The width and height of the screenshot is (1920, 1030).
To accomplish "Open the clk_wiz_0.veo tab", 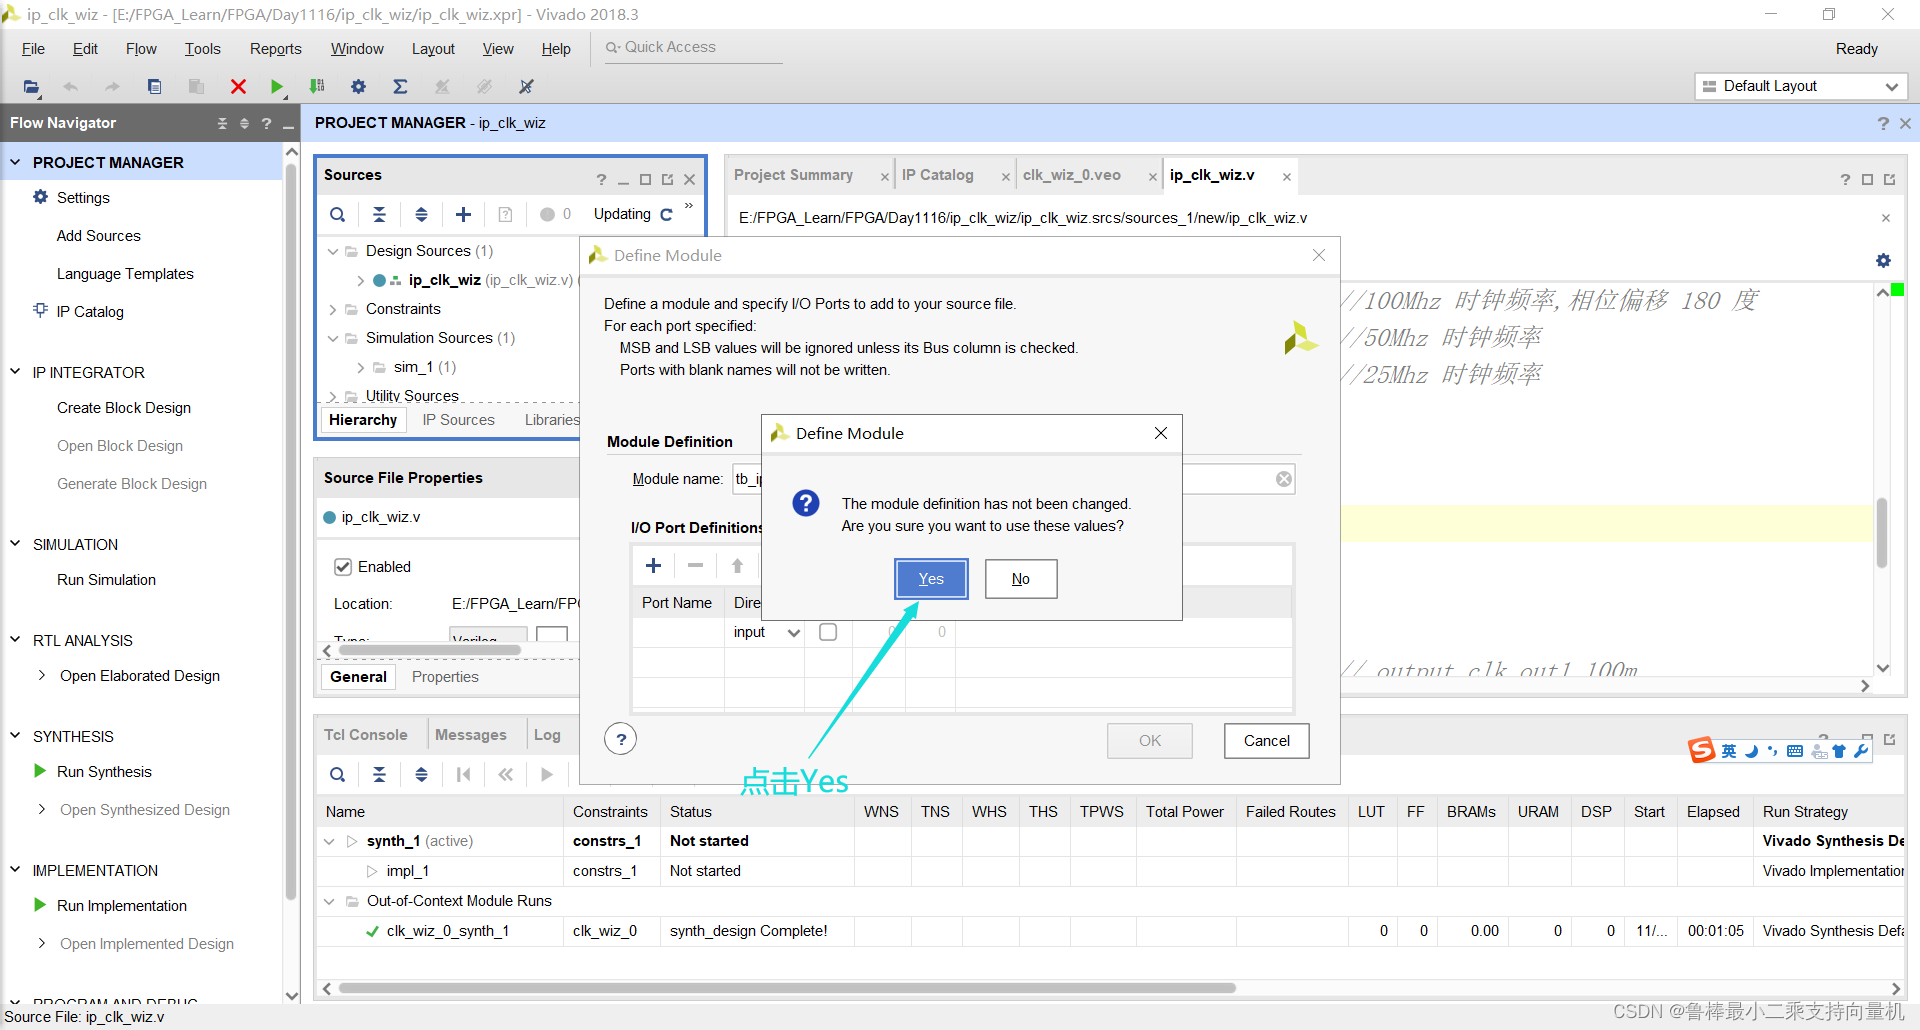I will [x=1071, y=175].
